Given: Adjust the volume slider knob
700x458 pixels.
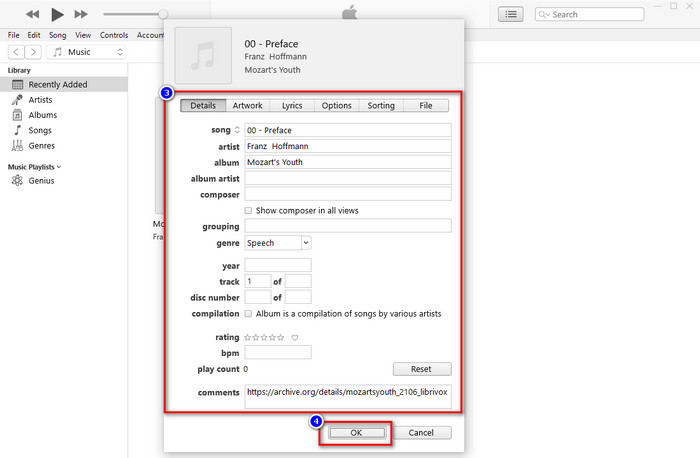Looking at the screenshot, I should (x=163, y=14).
